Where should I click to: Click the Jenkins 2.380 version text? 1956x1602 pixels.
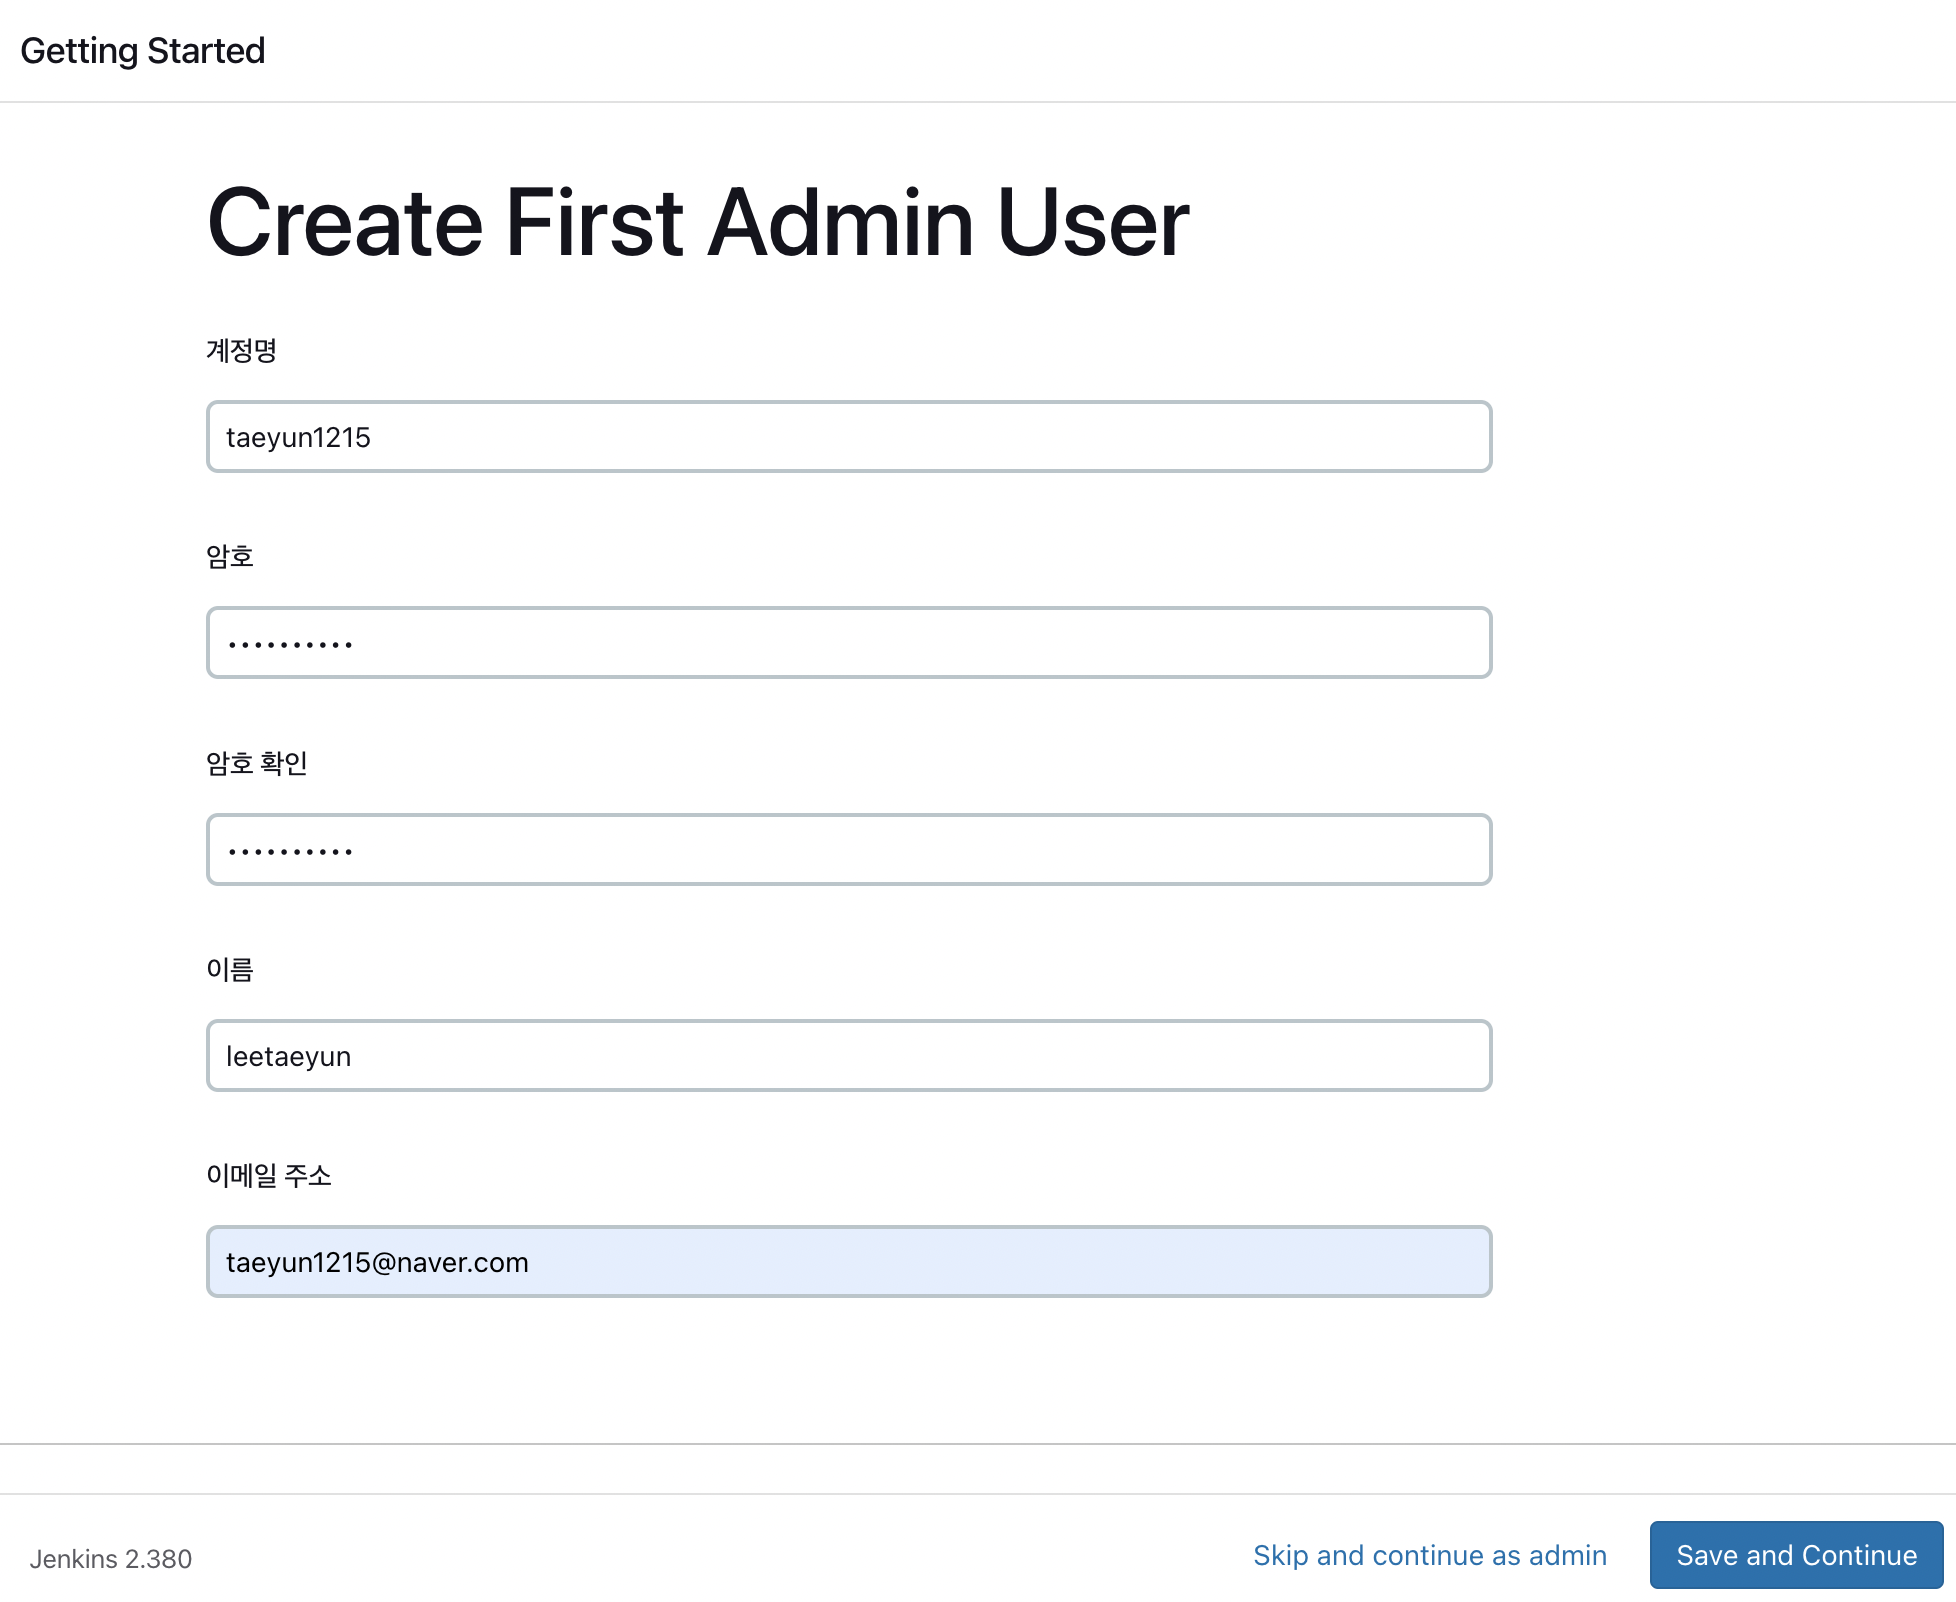[111, 1559]
